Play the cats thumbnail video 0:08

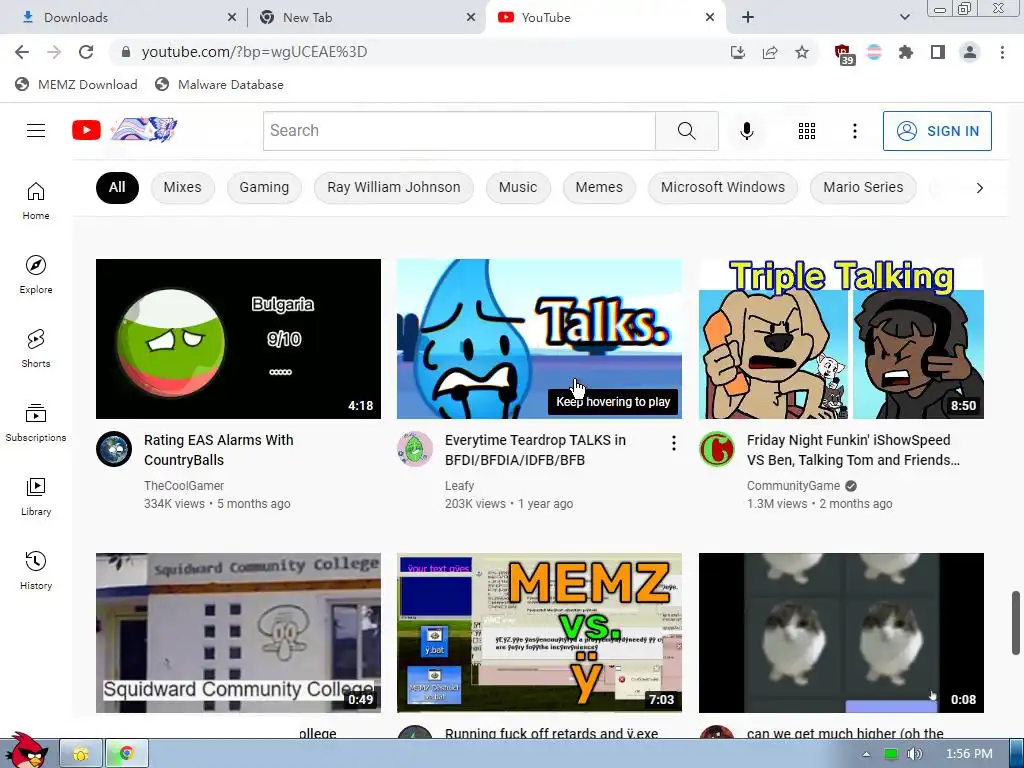tap(841, 633)
